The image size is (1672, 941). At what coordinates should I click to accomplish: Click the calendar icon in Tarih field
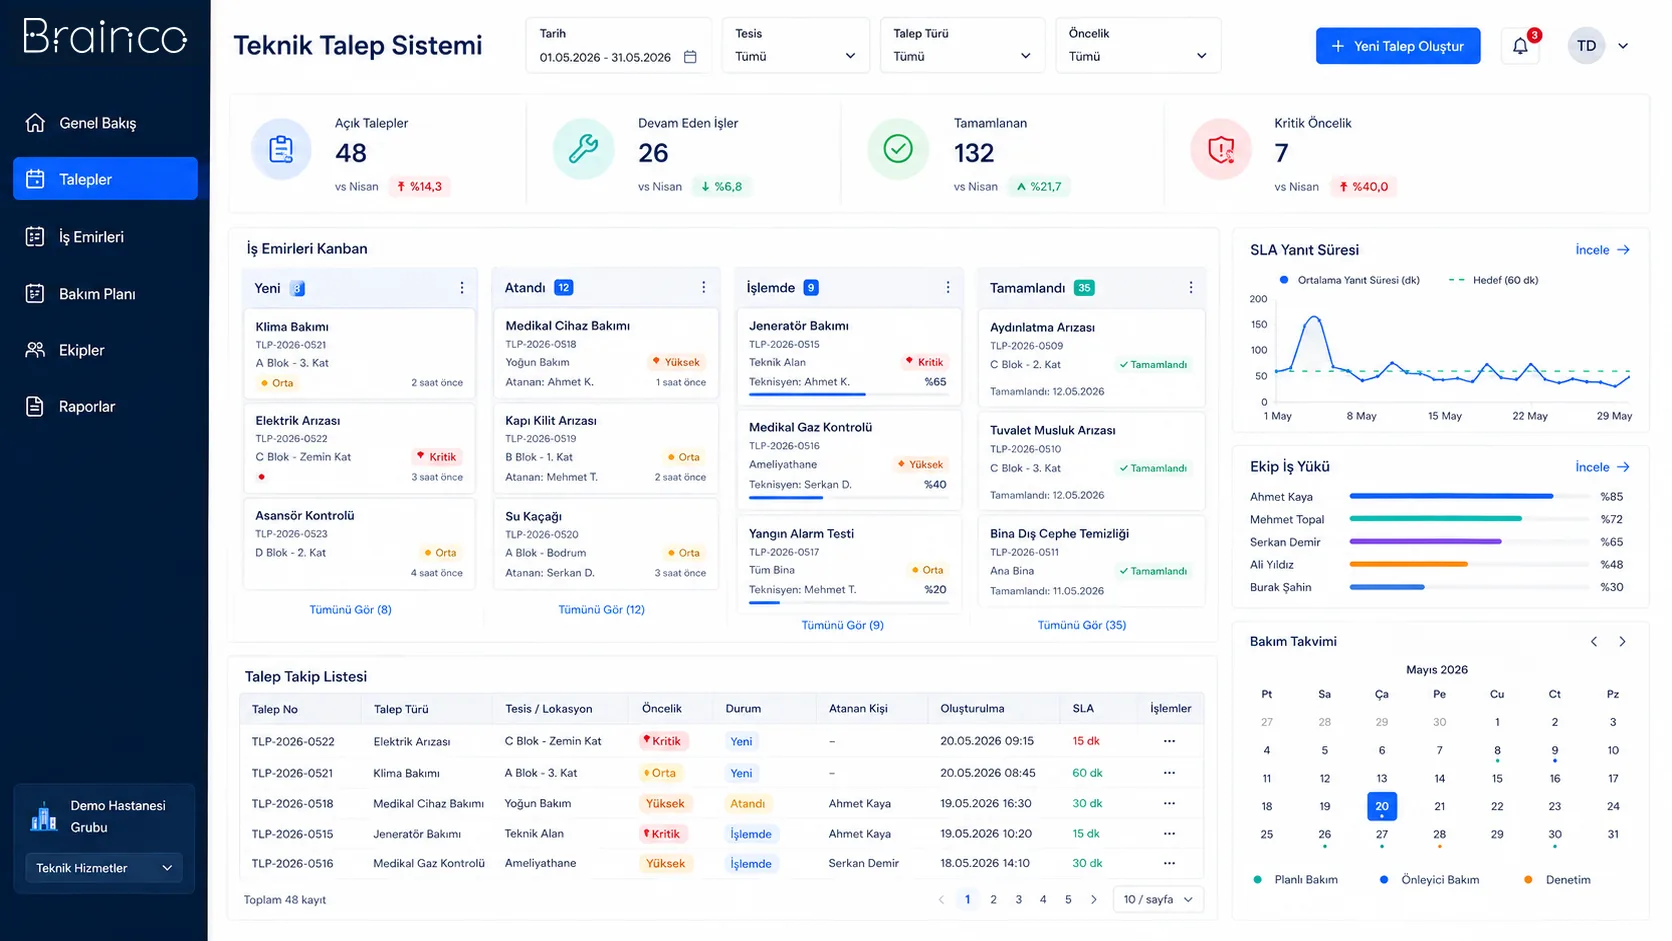690,57
